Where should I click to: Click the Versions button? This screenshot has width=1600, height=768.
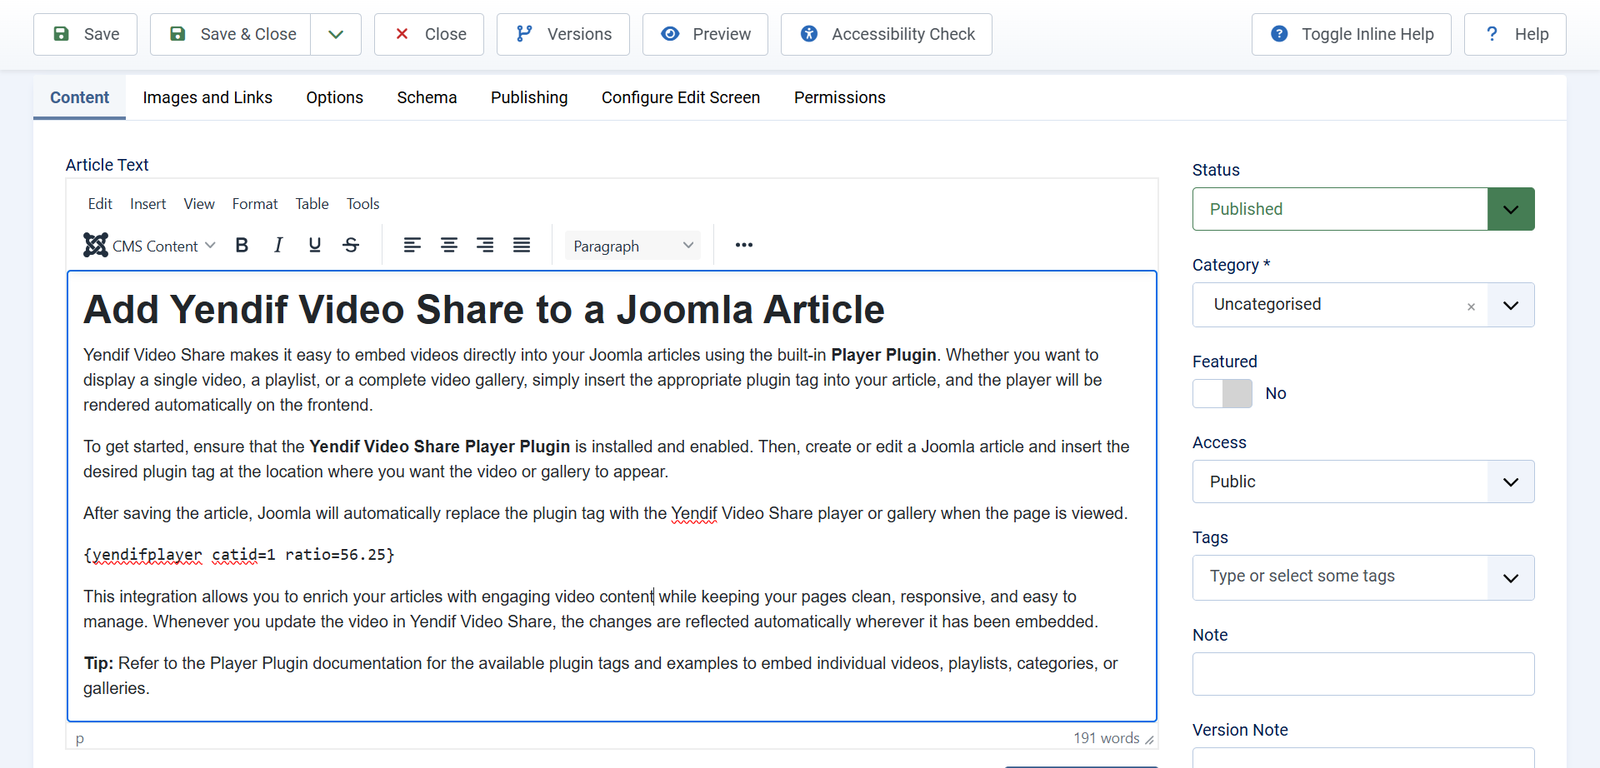pos(563,34)
